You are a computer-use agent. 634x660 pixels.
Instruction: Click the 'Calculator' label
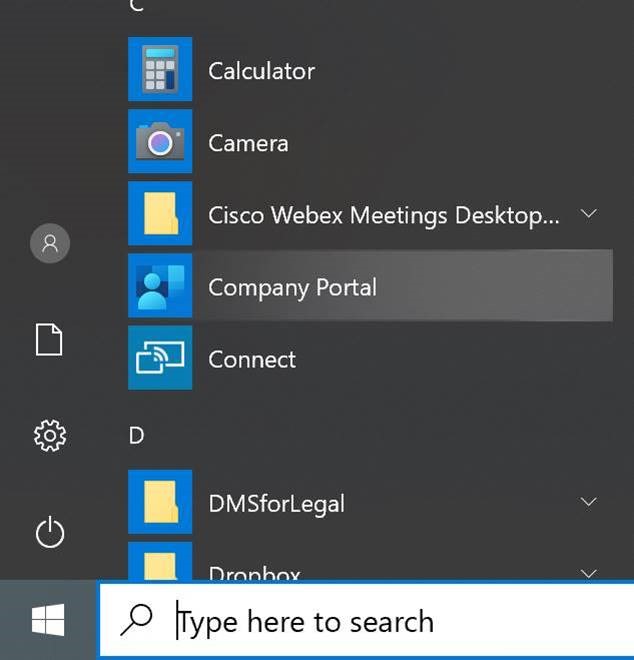click(261, 71)
